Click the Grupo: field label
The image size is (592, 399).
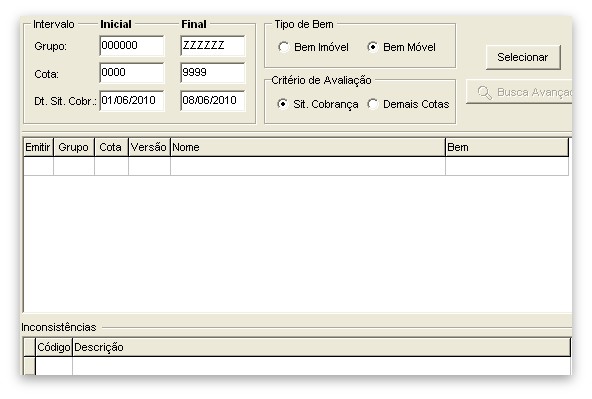50,46
